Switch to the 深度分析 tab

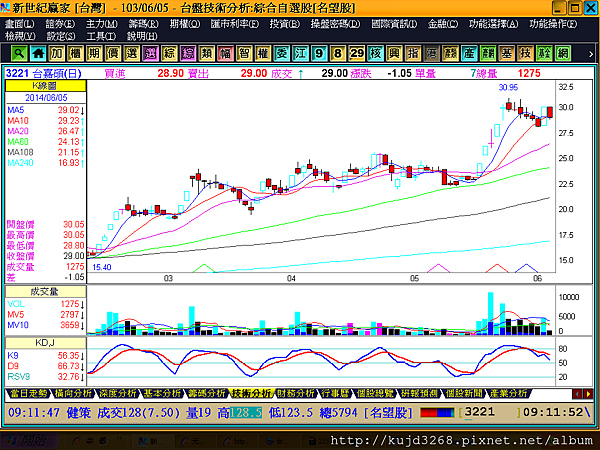pos(117,393)
